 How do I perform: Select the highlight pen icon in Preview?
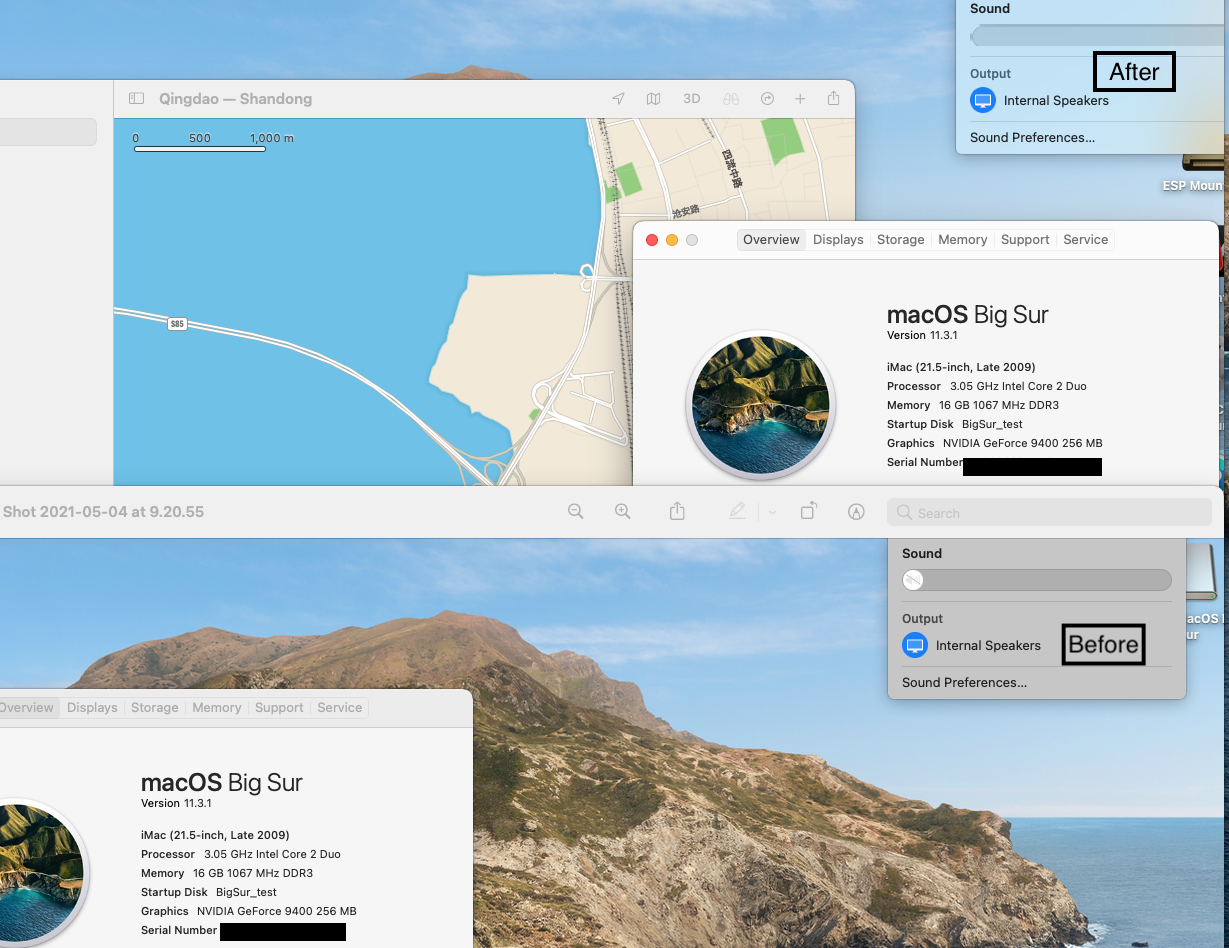click(737, 511)
